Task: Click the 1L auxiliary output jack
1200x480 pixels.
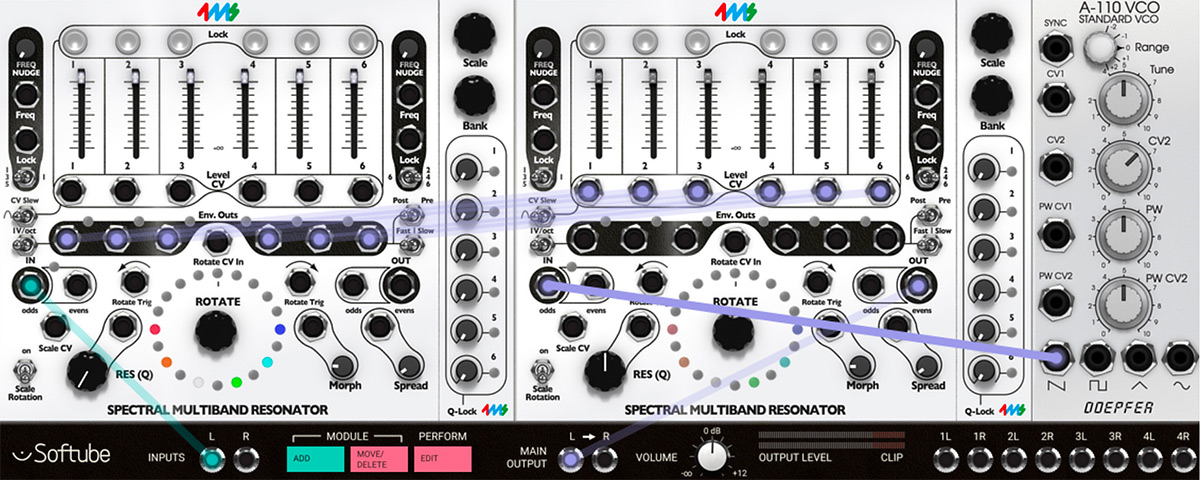Action: 945,460
